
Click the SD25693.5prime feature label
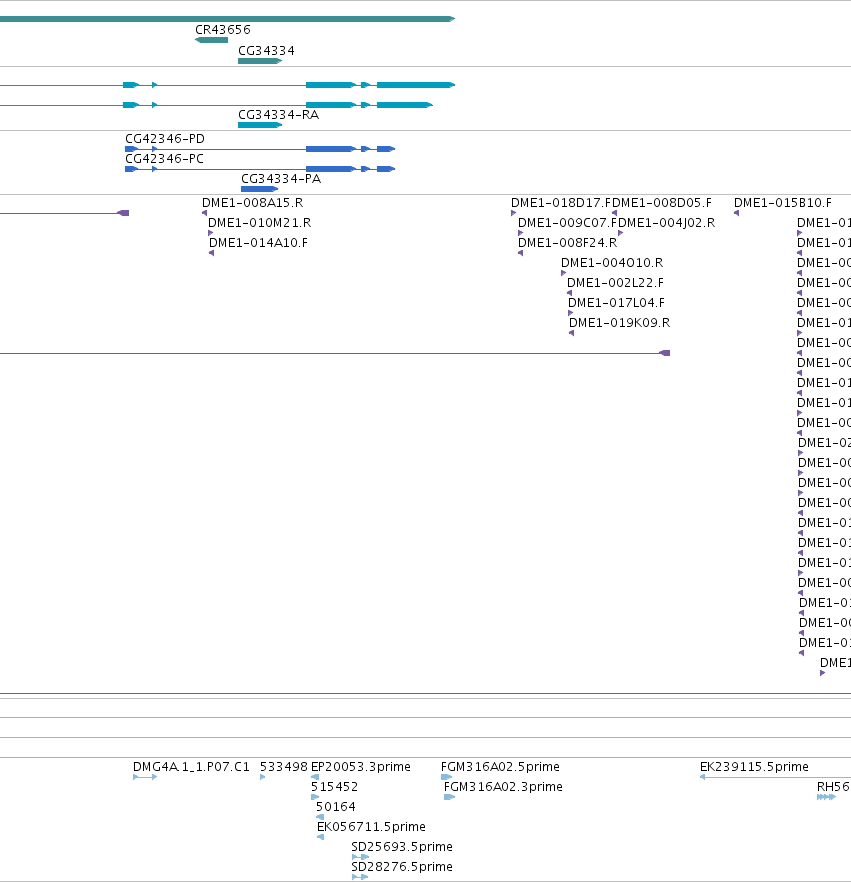[402, 847]
